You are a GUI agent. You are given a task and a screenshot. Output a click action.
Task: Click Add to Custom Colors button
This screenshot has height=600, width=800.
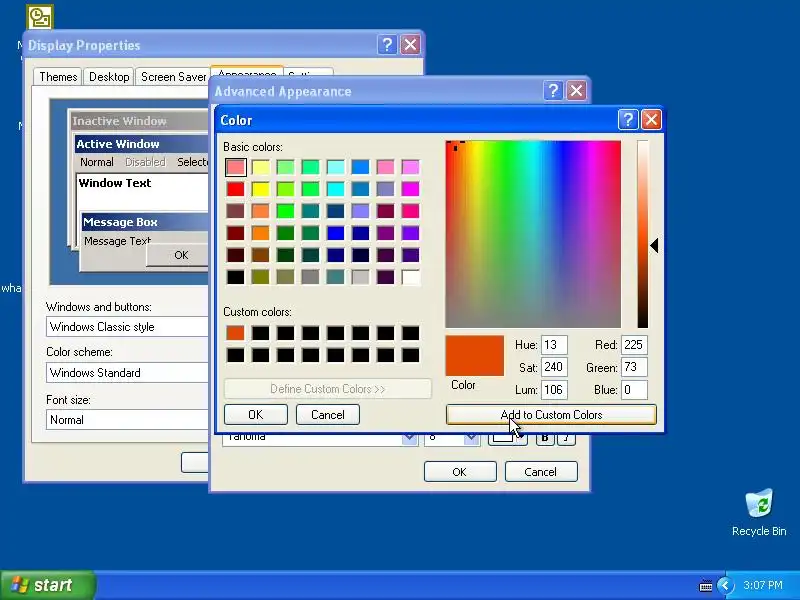(x=551, y=414)
